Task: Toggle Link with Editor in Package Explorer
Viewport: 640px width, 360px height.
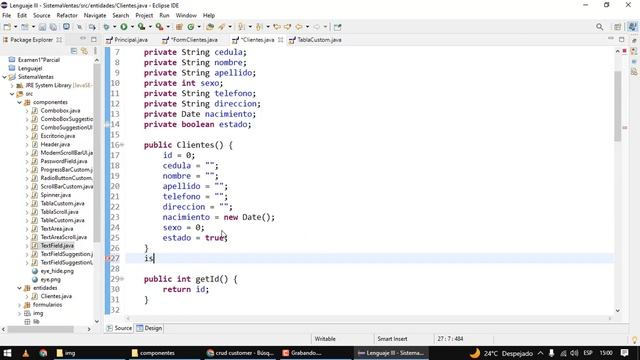Action: point(84,51)
